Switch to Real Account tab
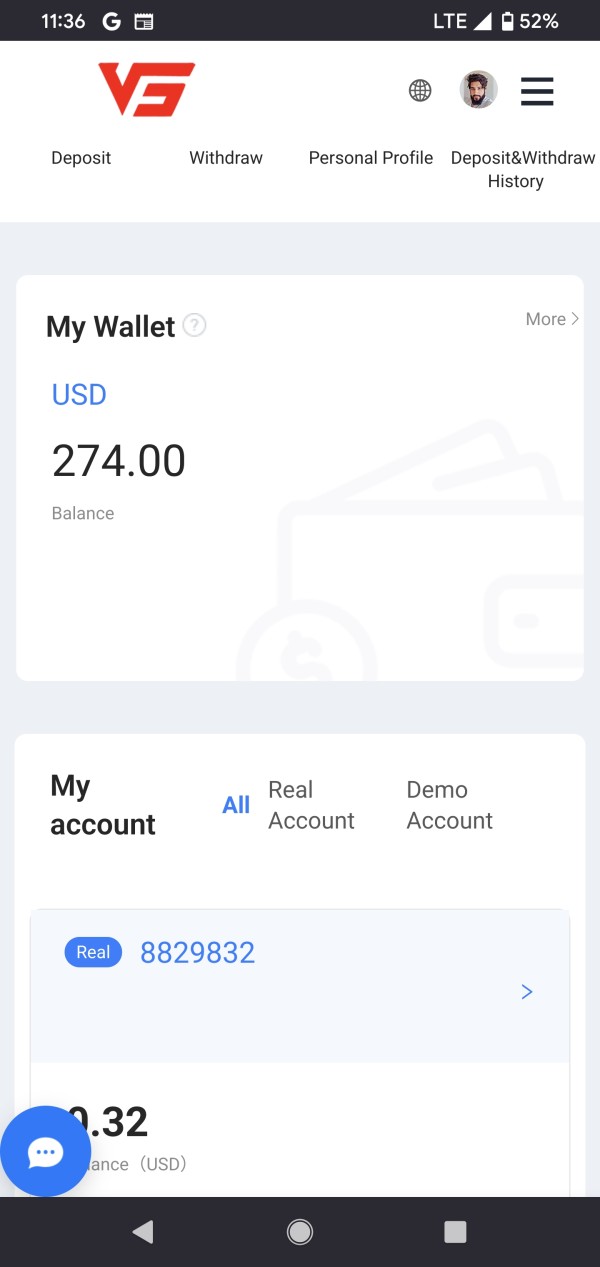 point(311,805)
